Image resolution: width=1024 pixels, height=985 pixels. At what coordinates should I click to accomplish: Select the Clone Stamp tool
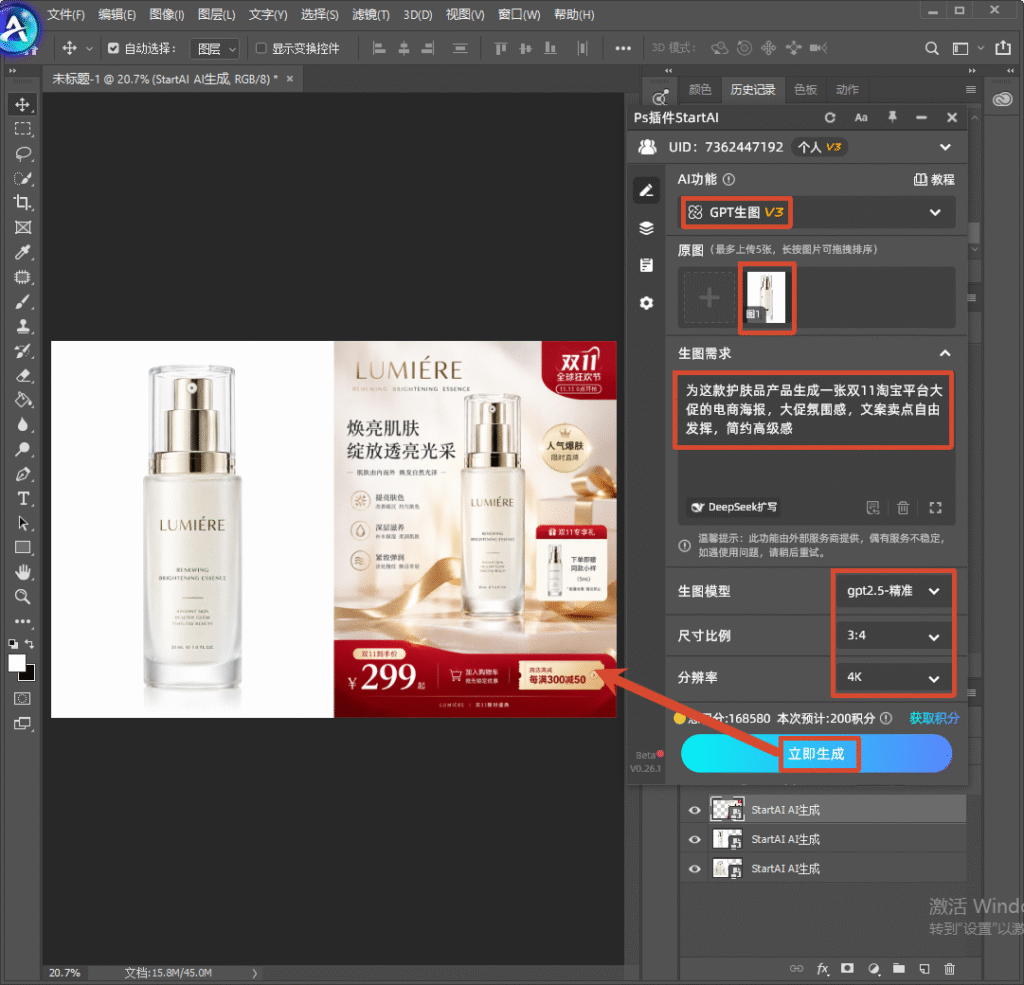[23, 326]
